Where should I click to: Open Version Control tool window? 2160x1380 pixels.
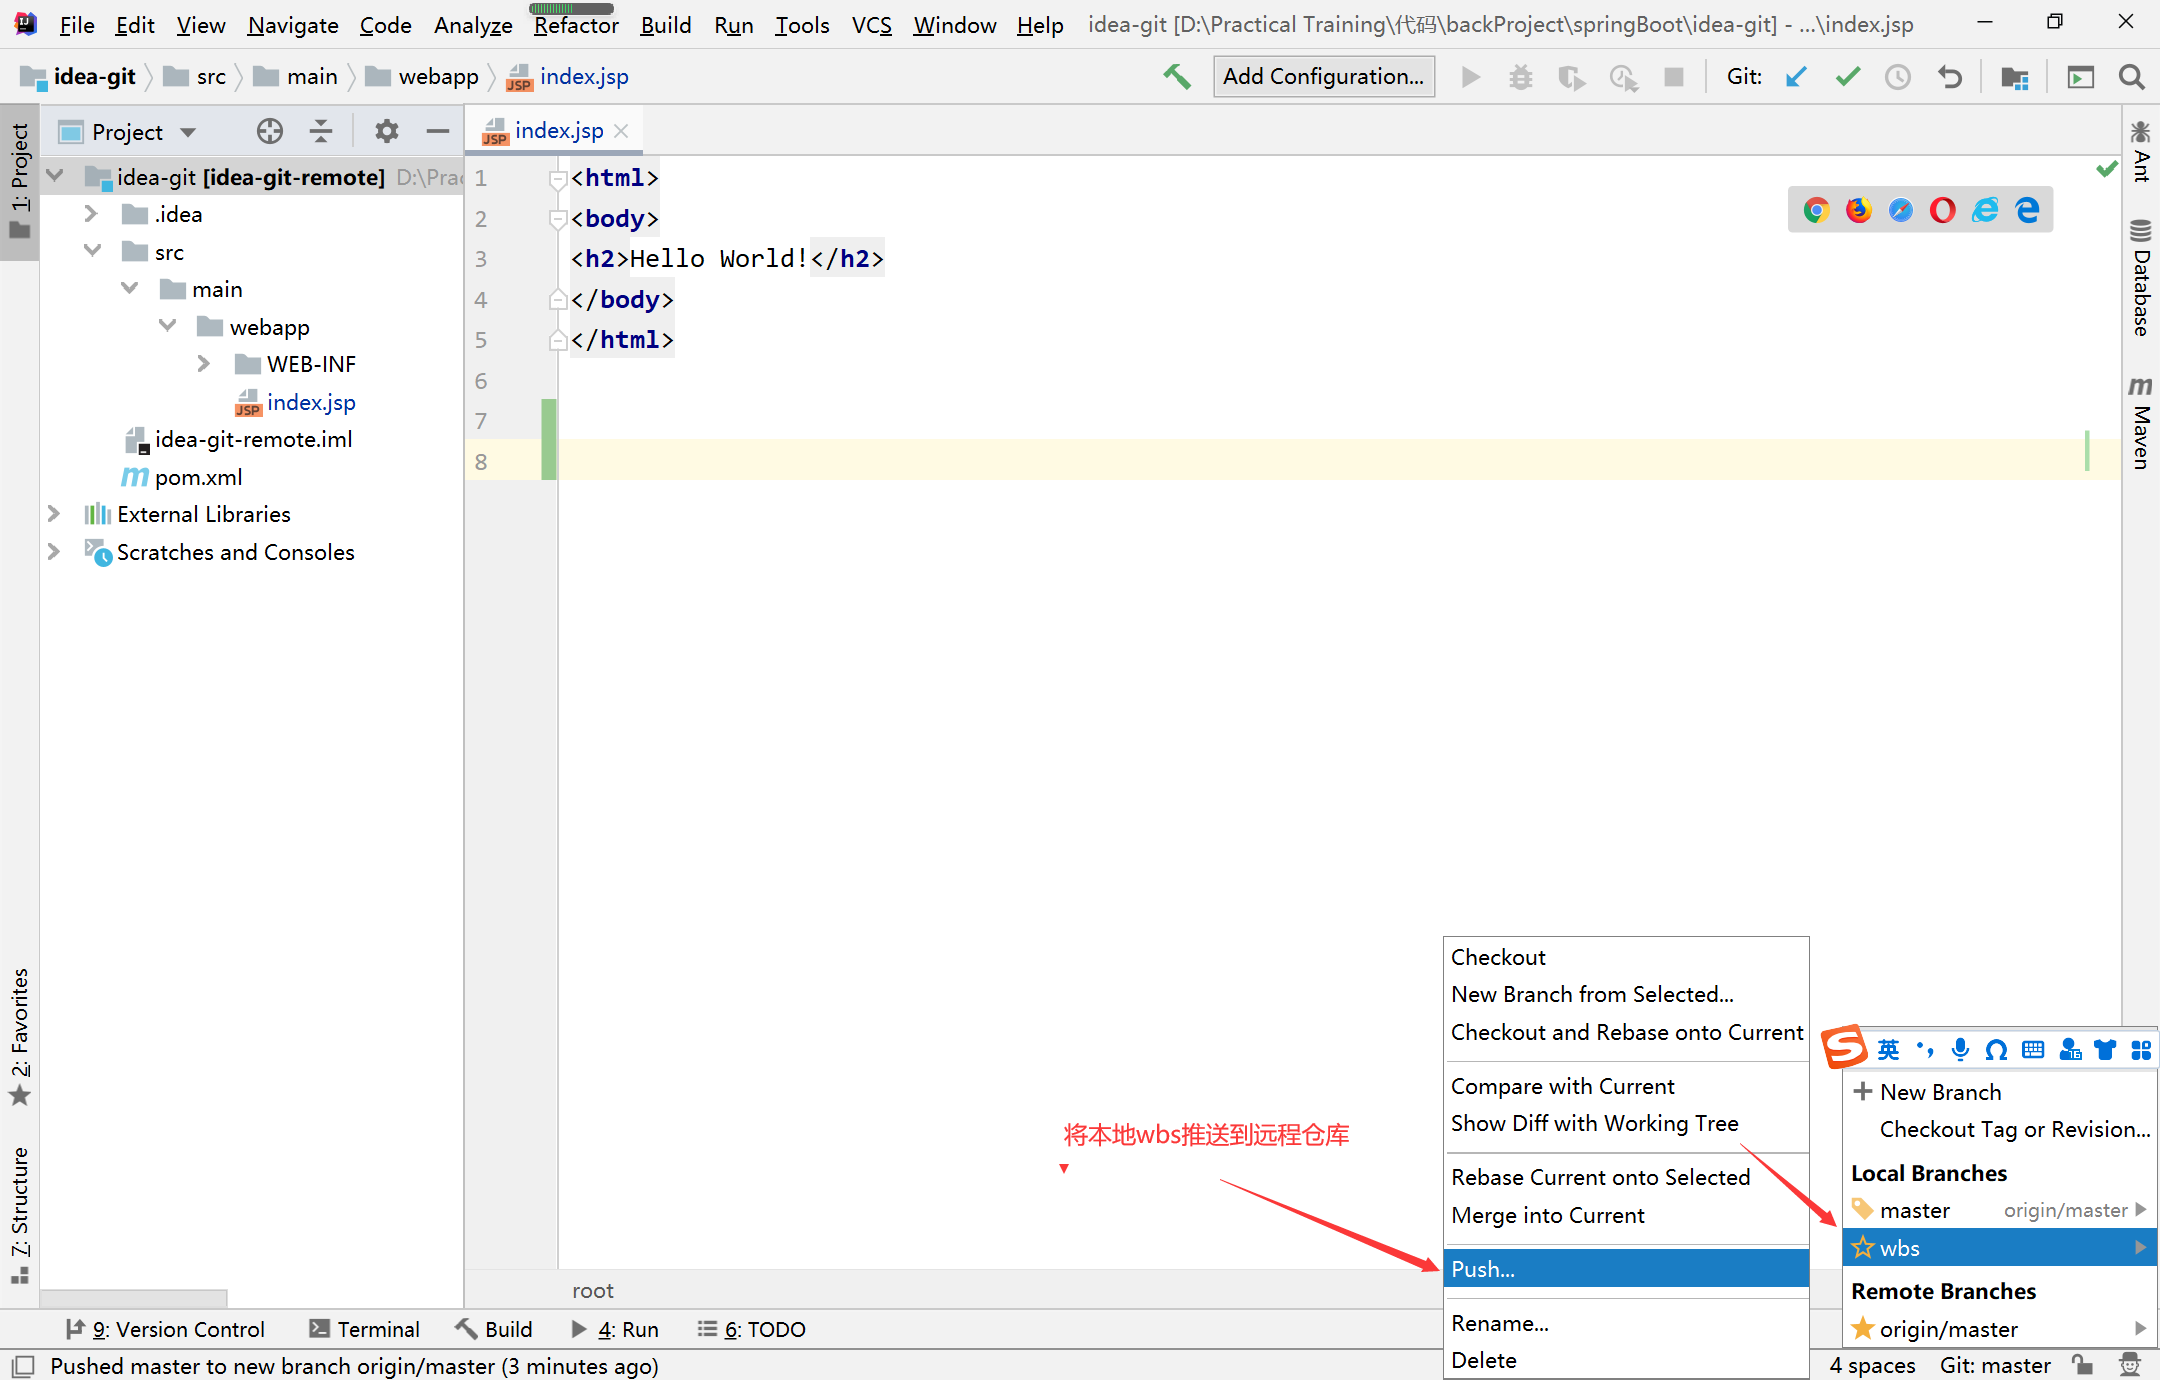click(165, 1329)
